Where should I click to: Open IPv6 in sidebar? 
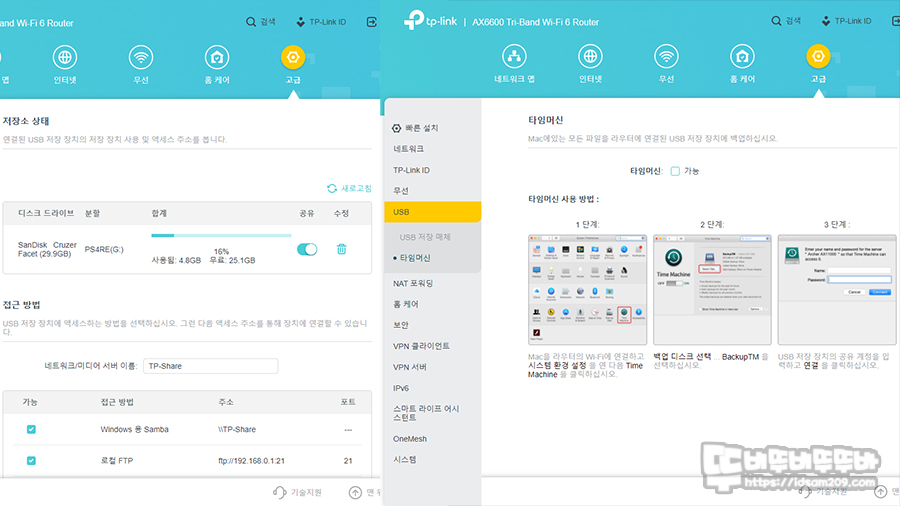tap(401, 388)
